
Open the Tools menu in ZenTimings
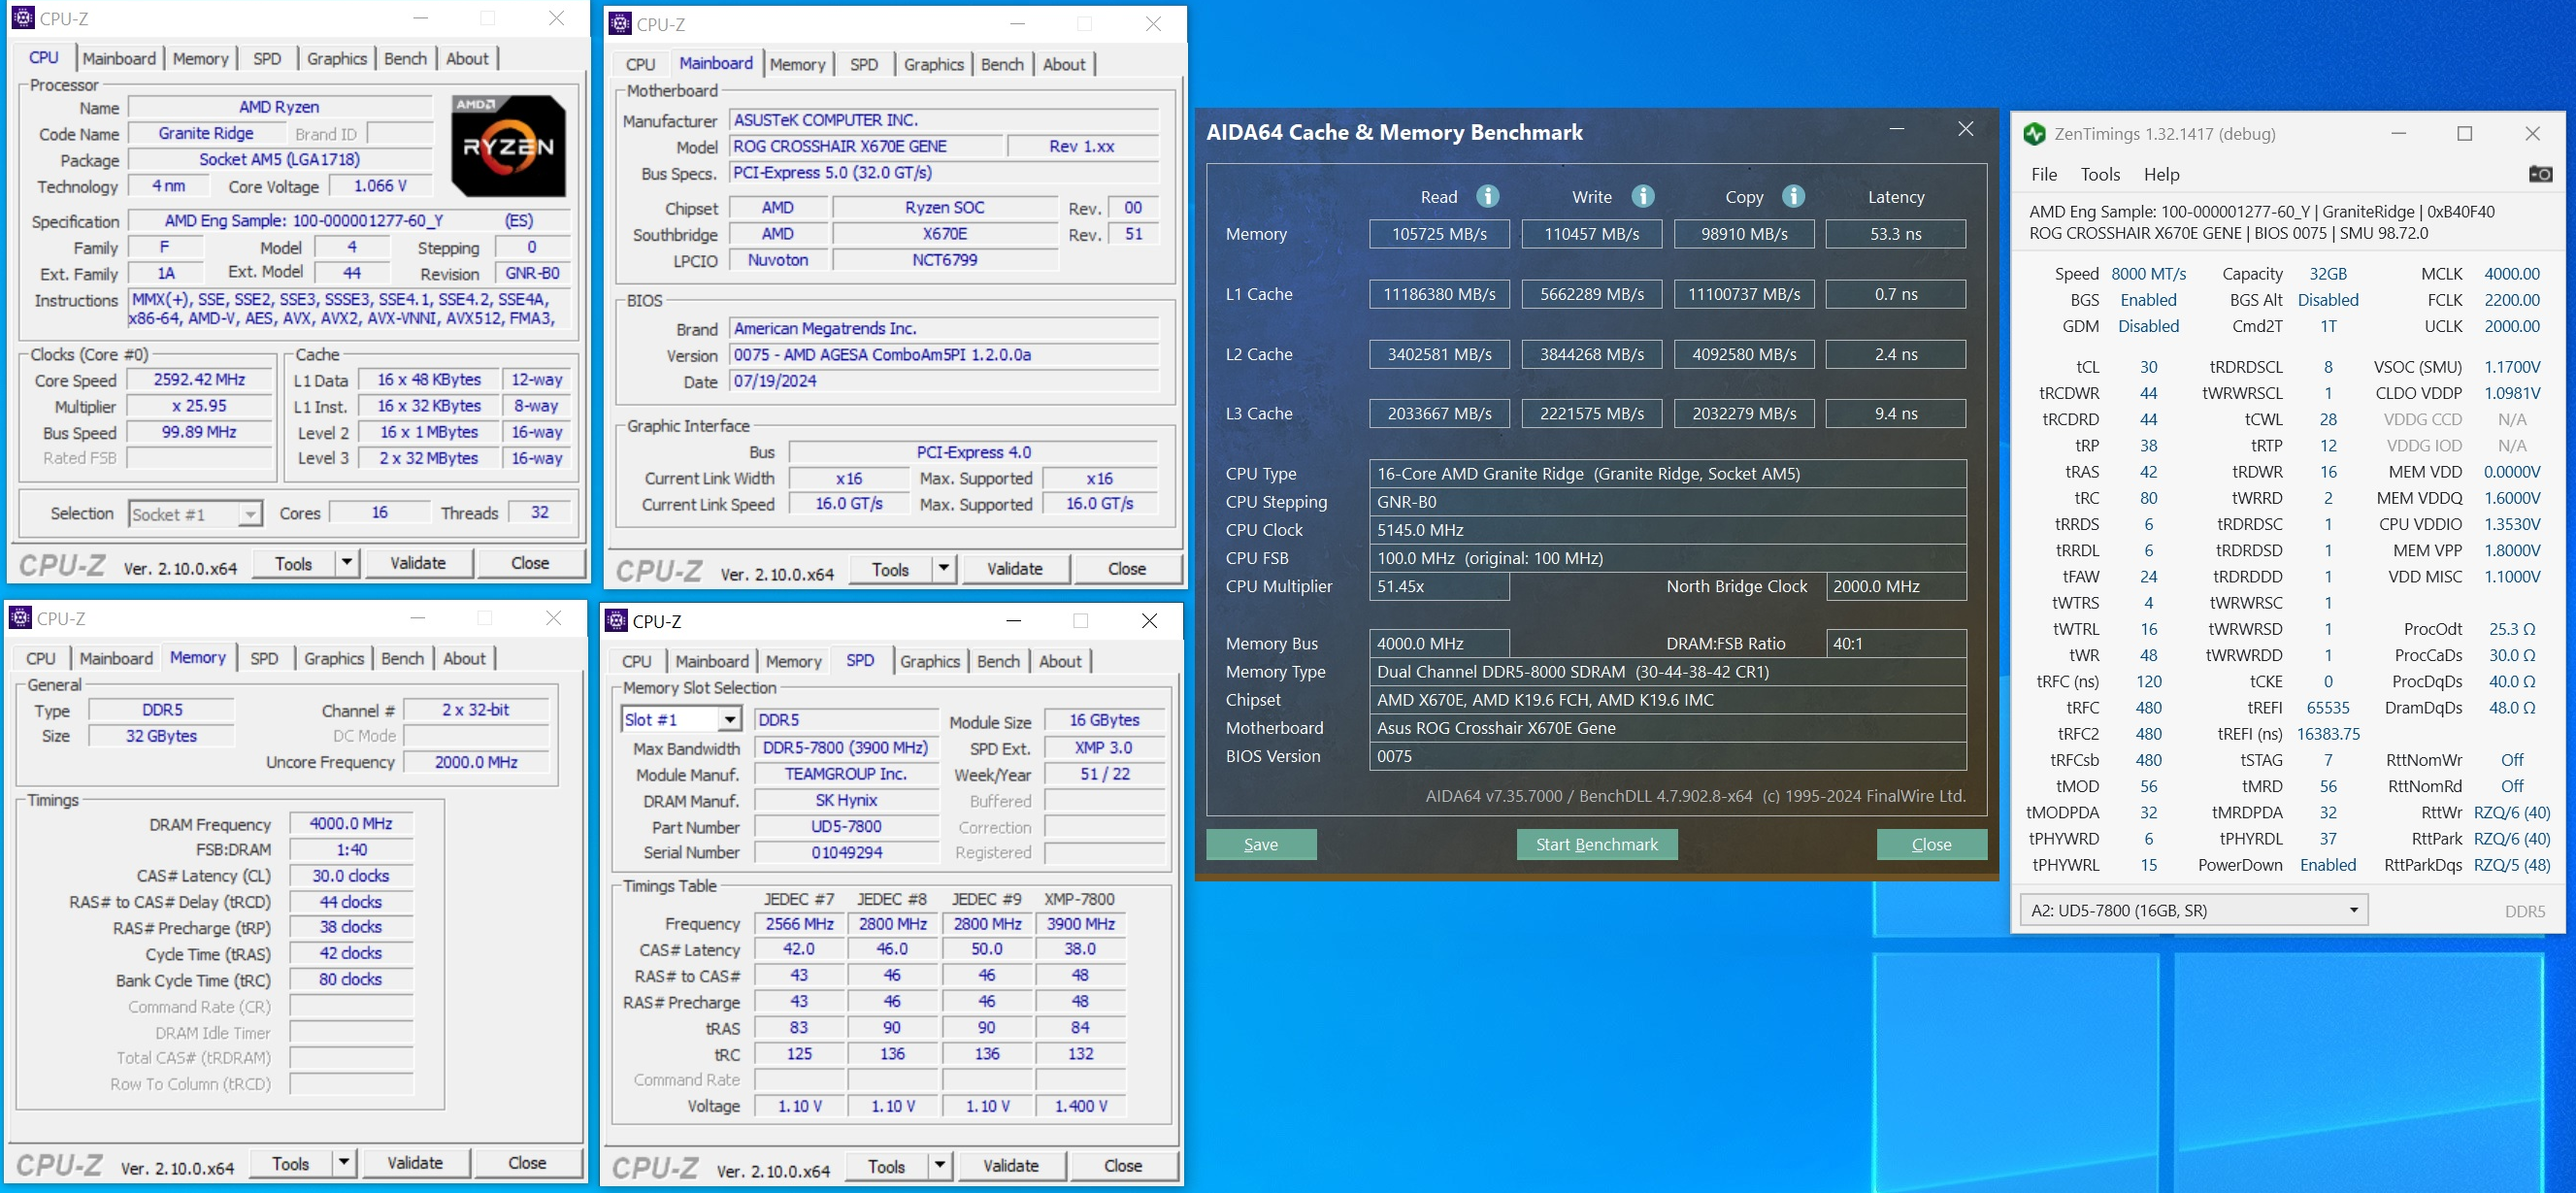[x=2100, y=174]
